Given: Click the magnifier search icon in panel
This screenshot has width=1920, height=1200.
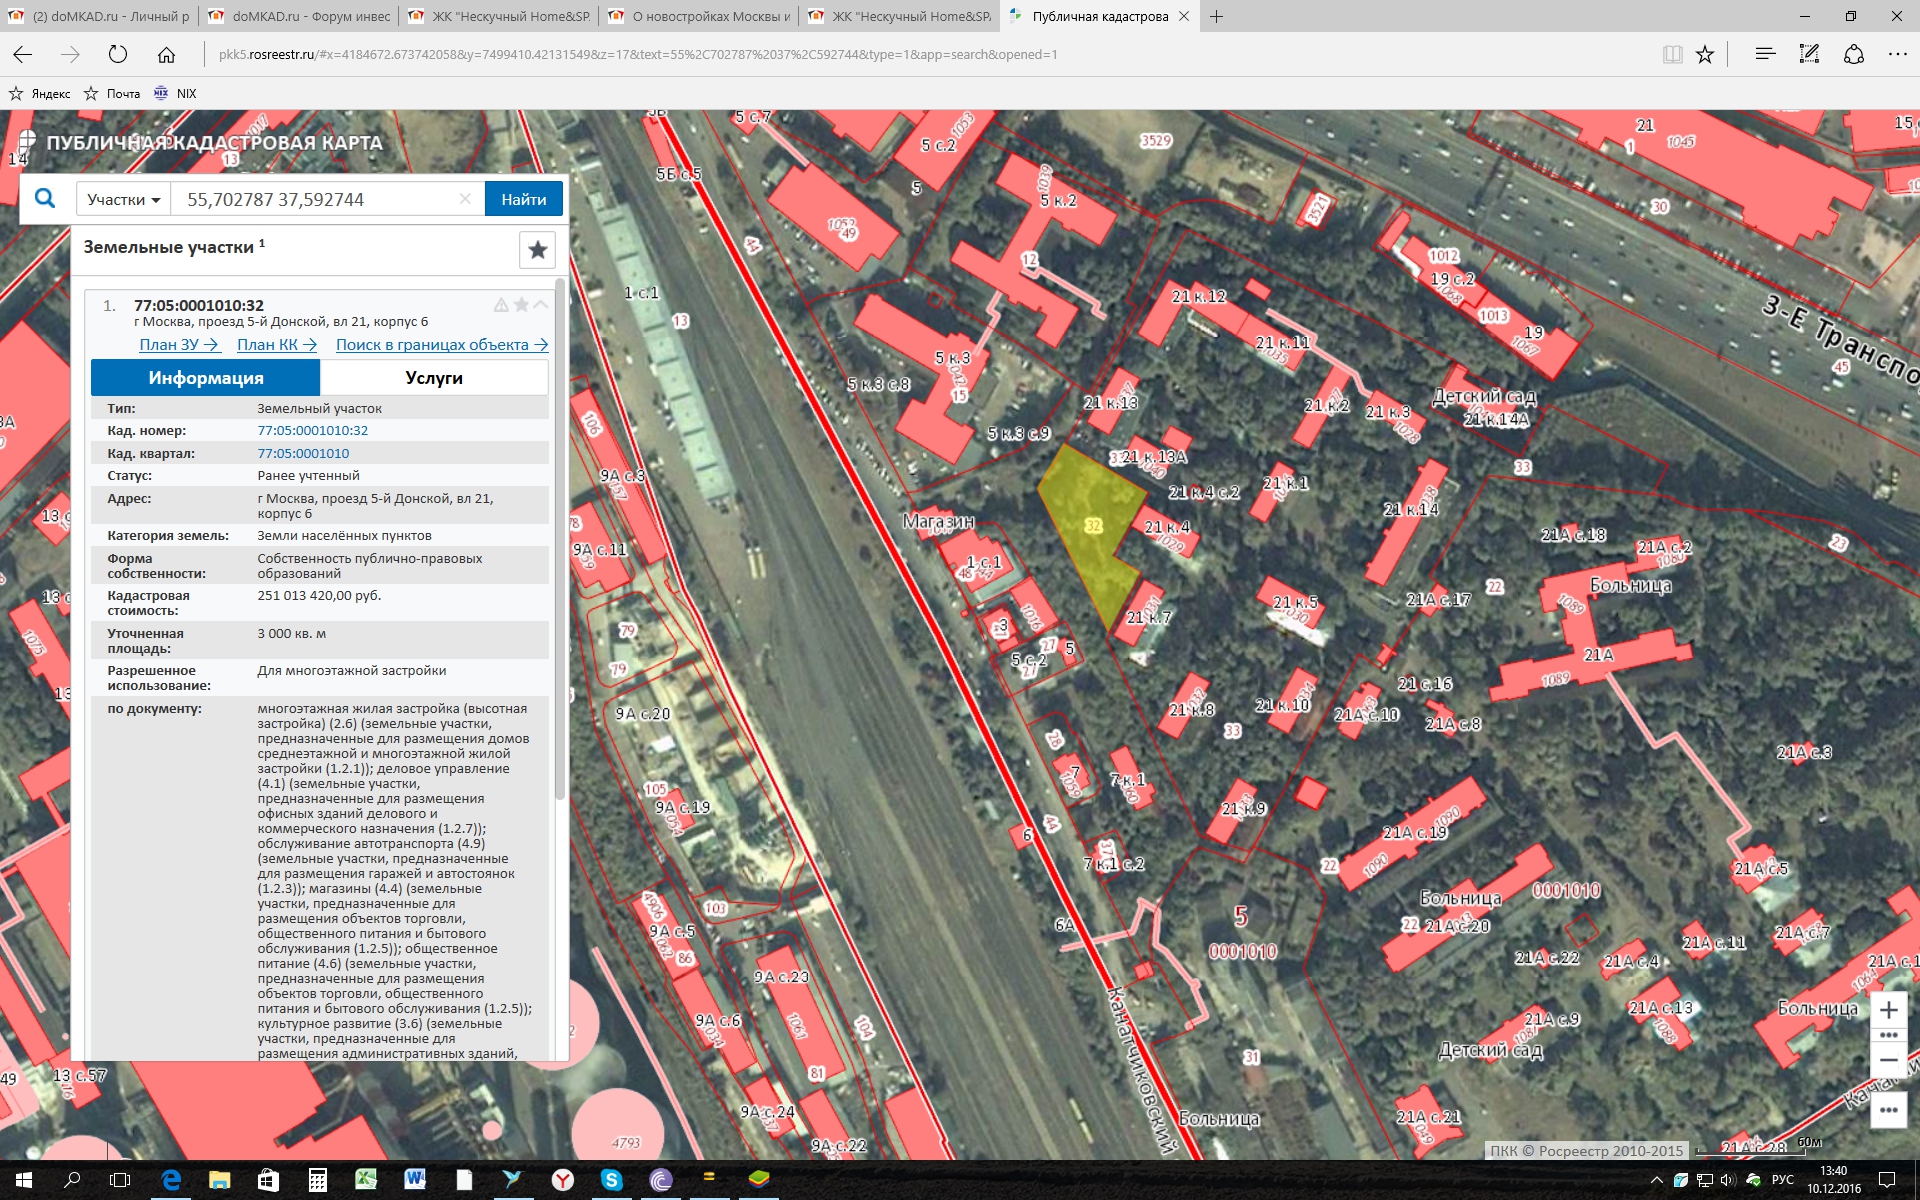Looking at the screenshot, I should (45, 199).
